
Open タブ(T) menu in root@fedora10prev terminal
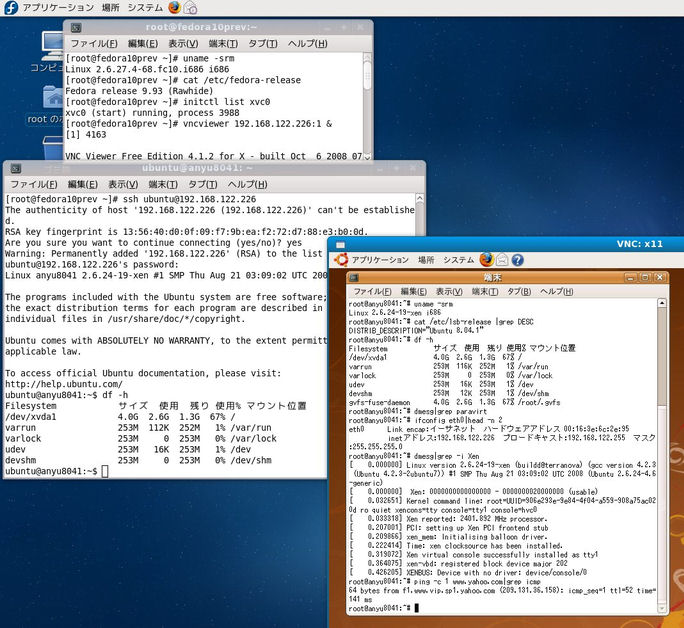263,44
